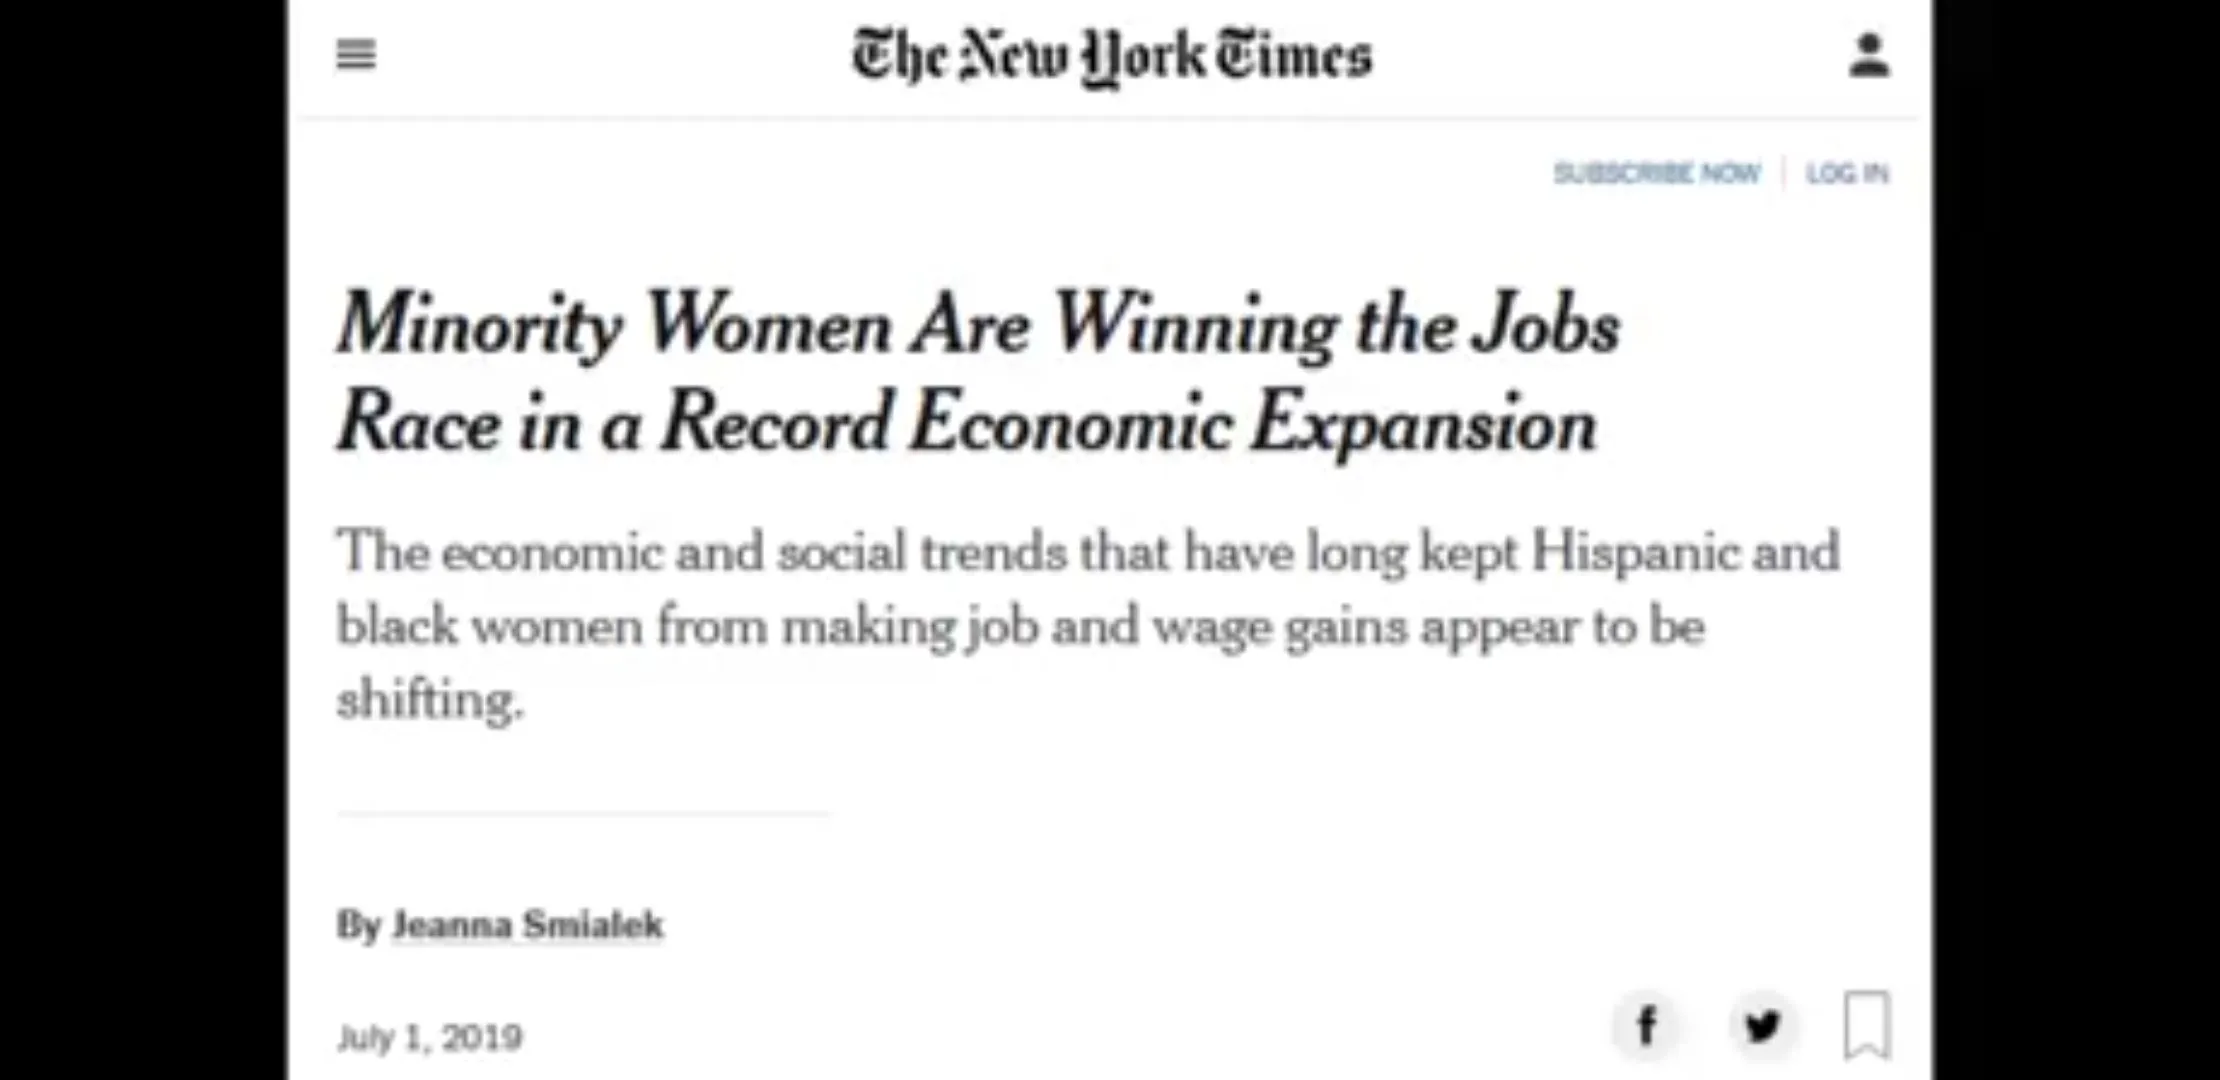The height and width of the screenshot is (1080, 2220).
Task: Share the article on Twitter
Action: pyautogui.click(x=1762, y=1025)
